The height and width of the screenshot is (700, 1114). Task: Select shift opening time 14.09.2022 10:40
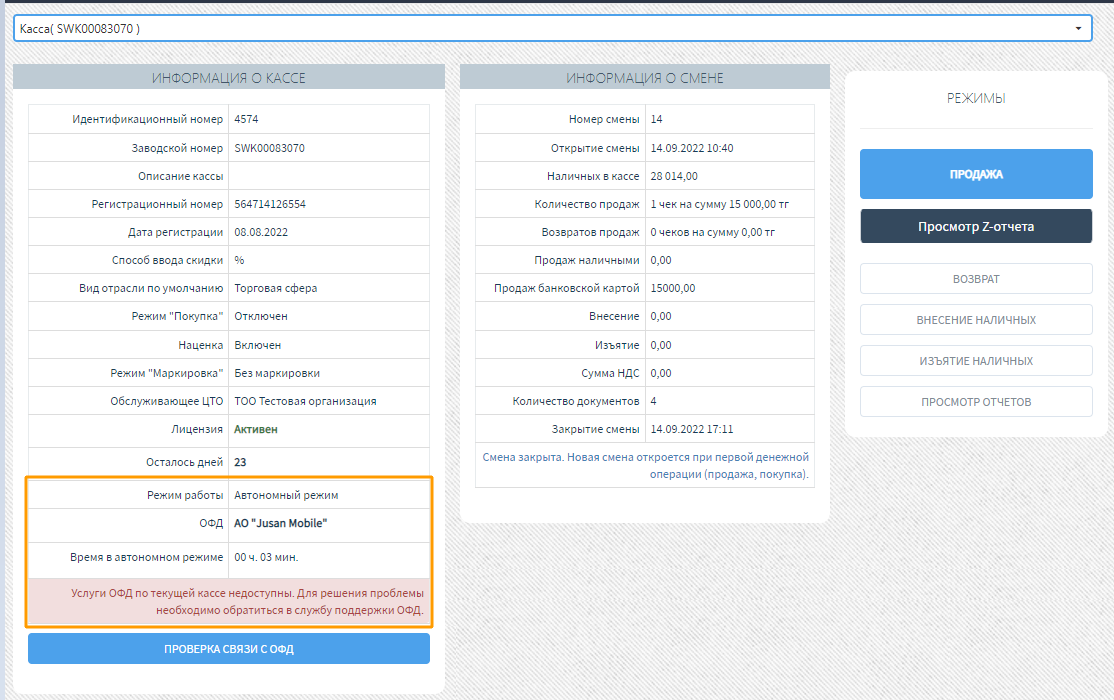(x=692, y=149)
